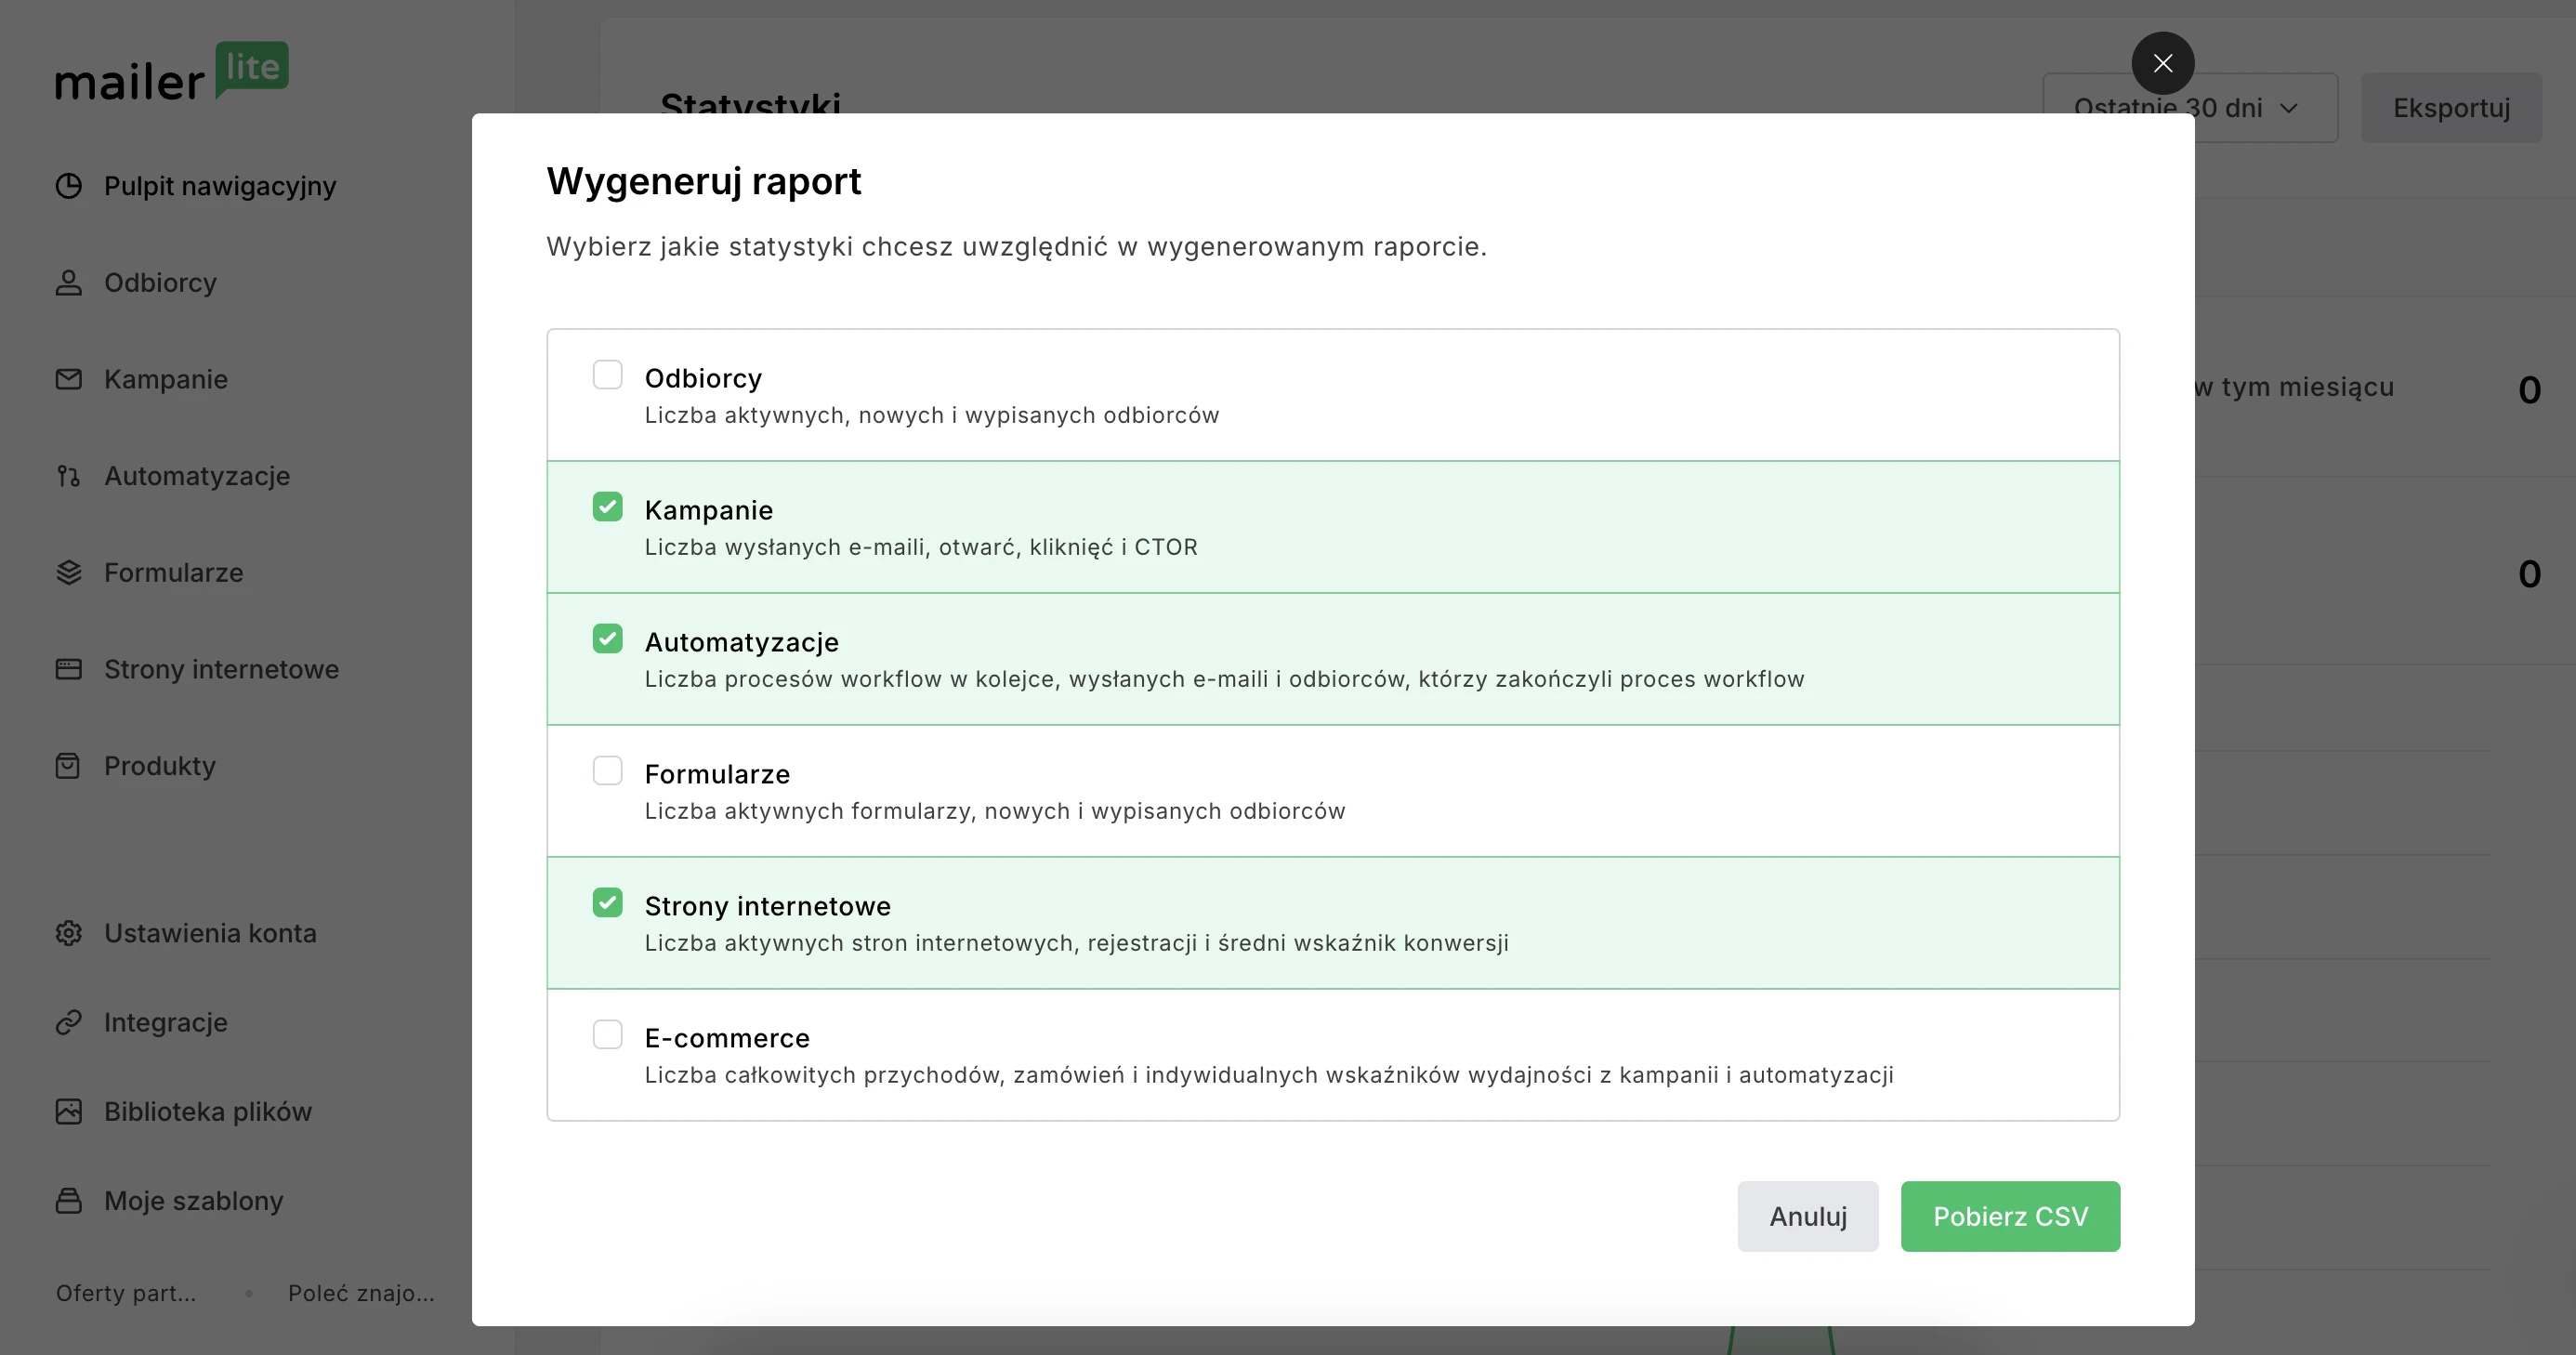Image resolution: width=2576 pixels, height=1355 pixels.
Task: Uncheck the Kampanie statistics checkbox
Action: (607, 507)
